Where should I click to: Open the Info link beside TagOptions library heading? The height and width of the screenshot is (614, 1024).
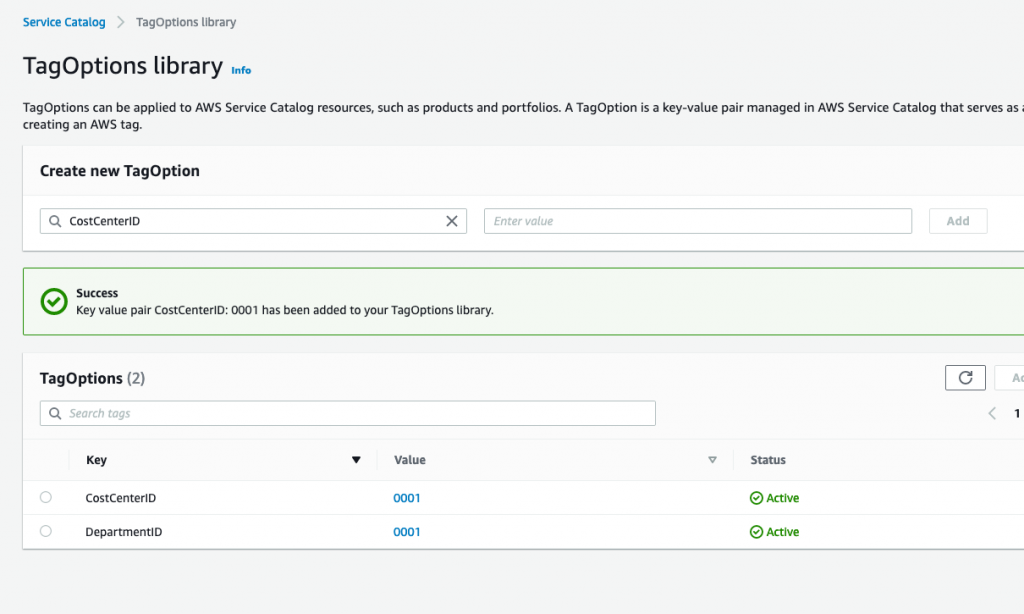tap(241, 70)
